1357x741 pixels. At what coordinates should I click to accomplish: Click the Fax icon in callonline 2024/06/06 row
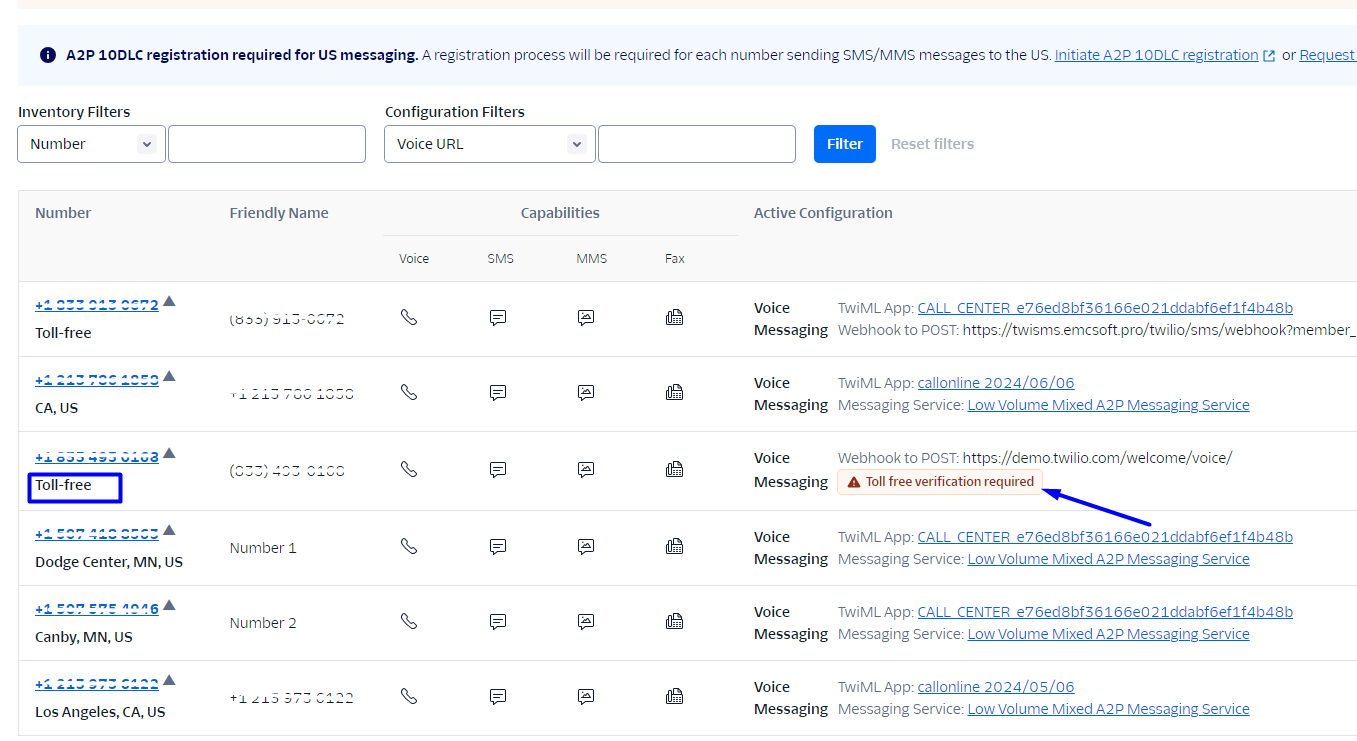tap(674, 392)
